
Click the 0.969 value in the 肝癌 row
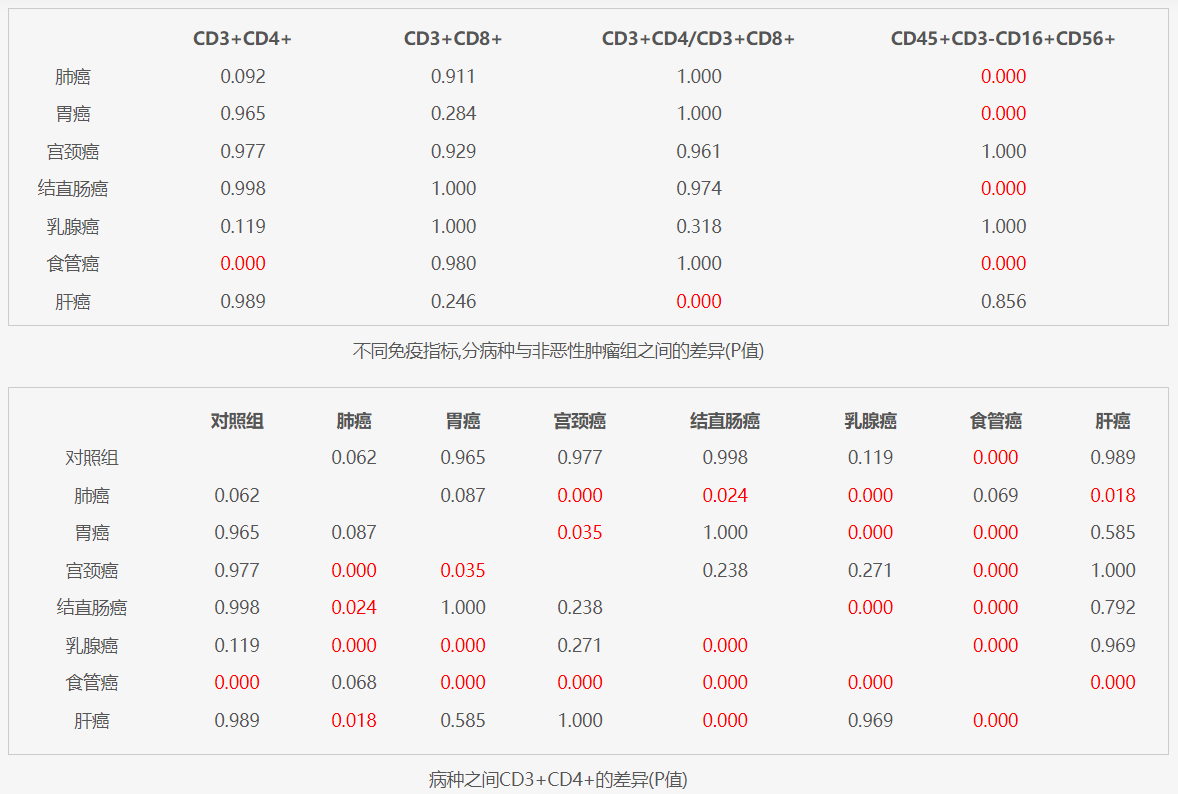pos(870,720)
